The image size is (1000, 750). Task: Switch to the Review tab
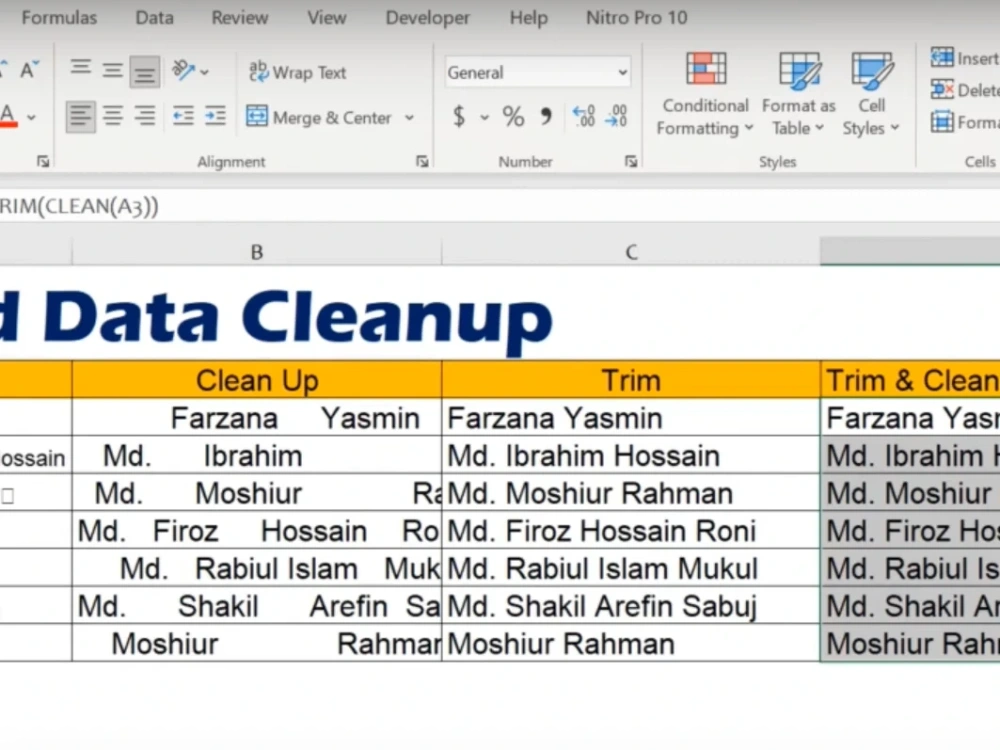(240, 17)
